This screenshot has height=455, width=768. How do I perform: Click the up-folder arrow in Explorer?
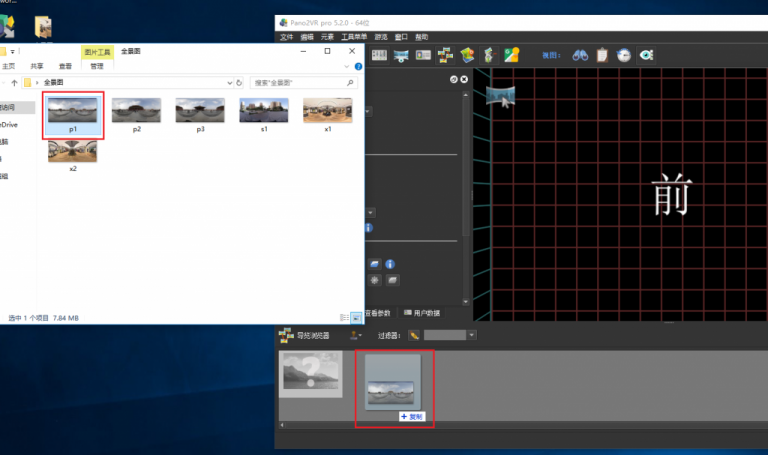tap(14, 83)
